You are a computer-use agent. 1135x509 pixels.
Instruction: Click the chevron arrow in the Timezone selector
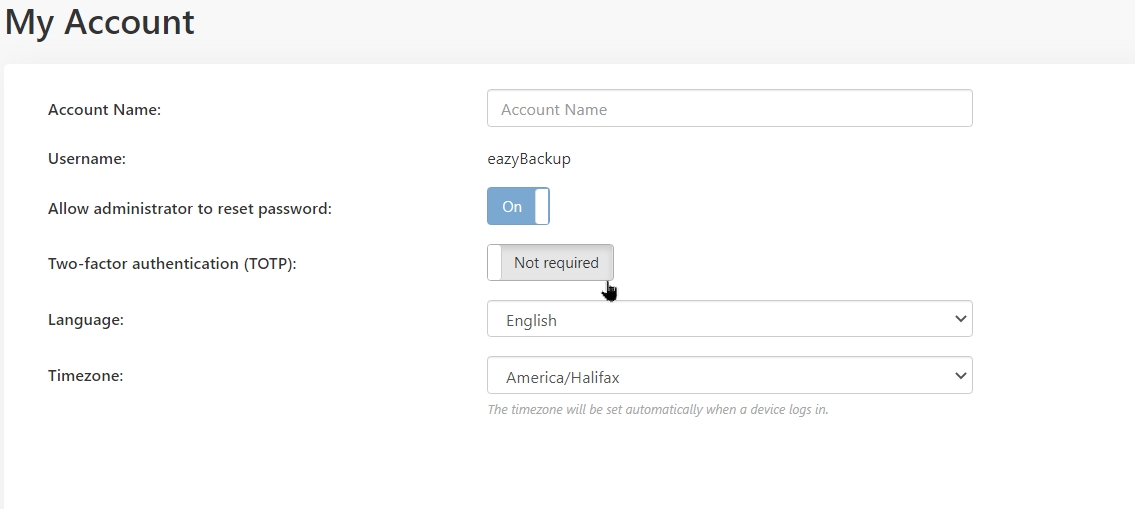pyautogui.click(x=961, y=375)
